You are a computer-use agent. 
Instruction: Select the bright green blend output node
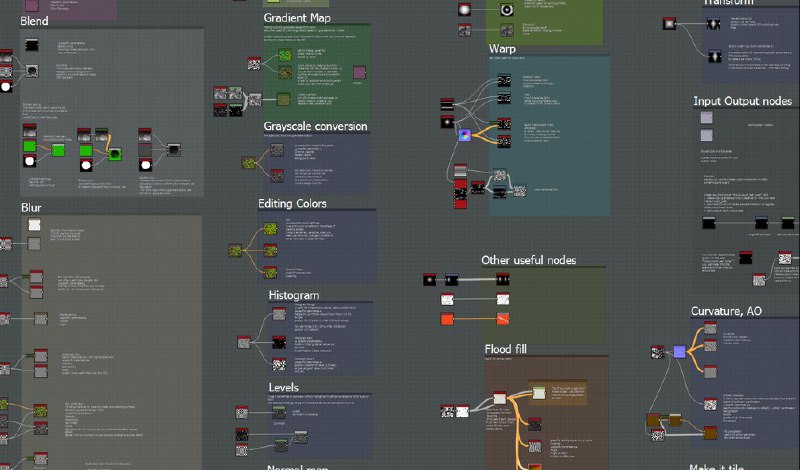click(x=58, y=150)
